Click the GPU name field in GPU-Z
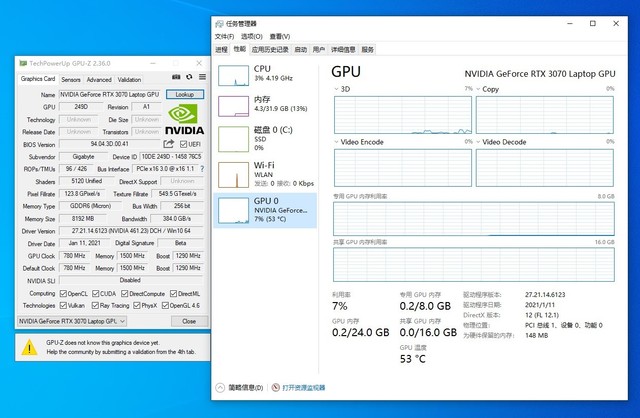Screen dimensions: 640x418 coord(110,94)
